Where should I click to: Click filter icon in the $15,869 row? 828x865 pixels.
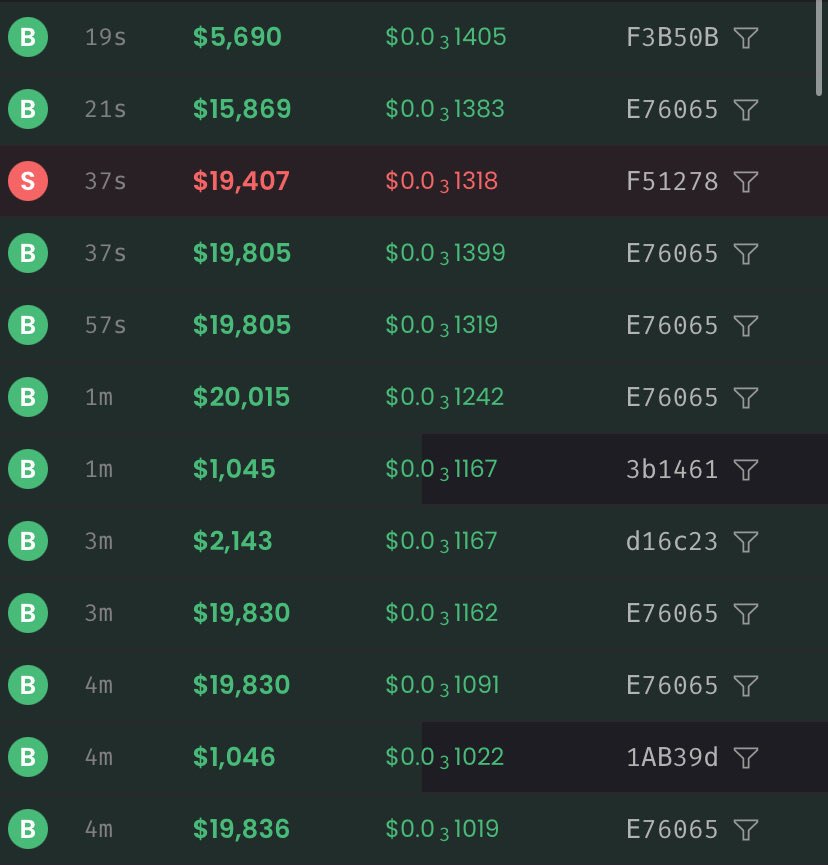pos(746,109)
